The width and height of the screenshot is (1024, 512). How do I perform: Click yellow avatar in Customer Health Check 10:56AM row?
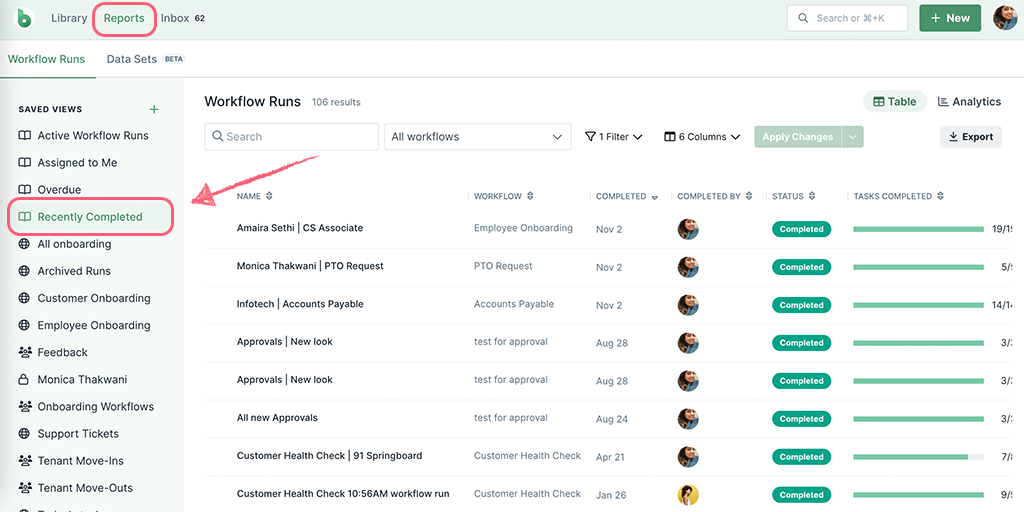(688, 494)
